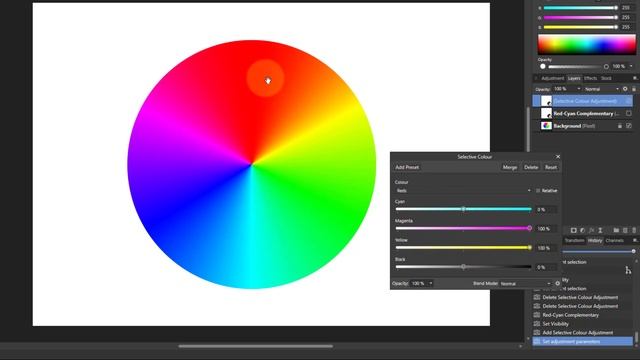Open the History panel options menu icon
The height and width of the screenshot is (360, 640).
(x=635, y=240)
